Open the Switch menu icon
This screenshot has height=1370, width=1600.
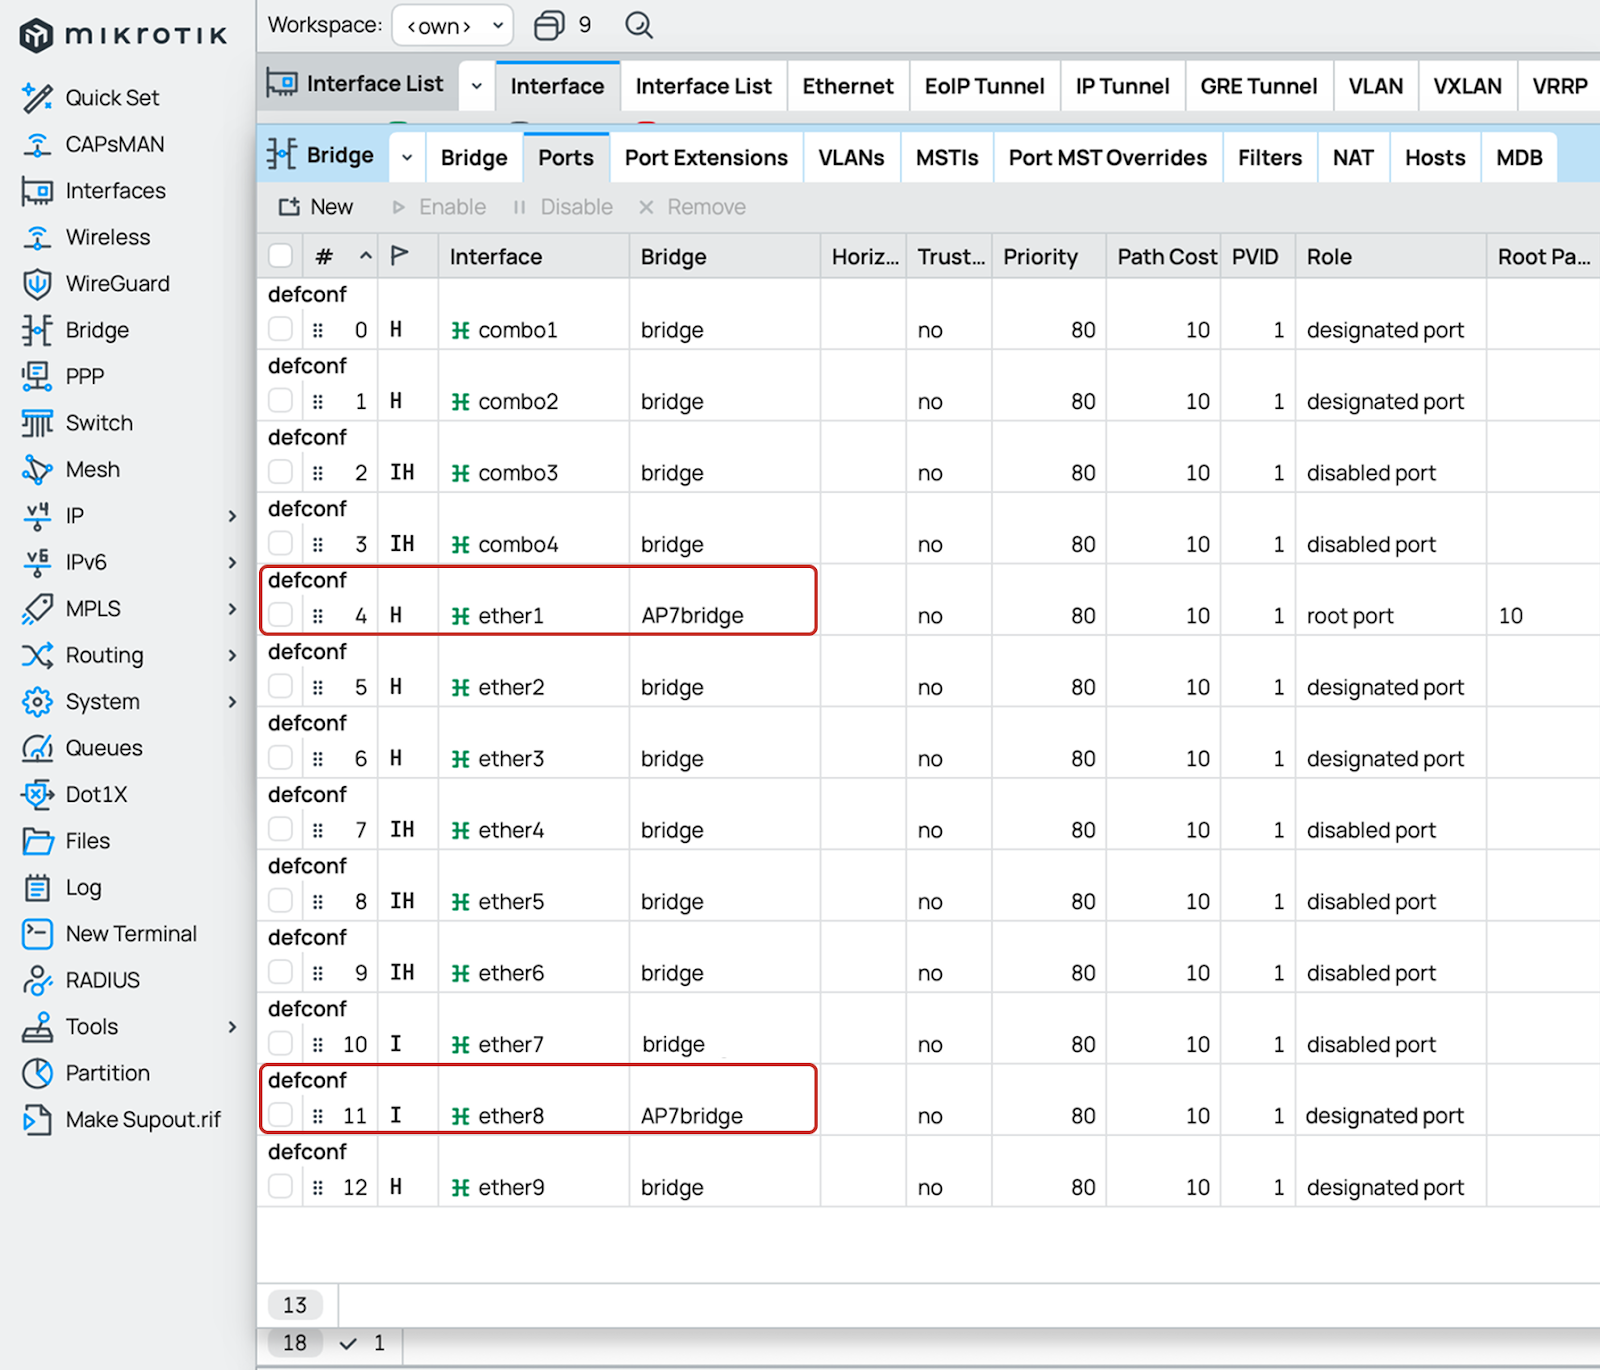point(37,423)
